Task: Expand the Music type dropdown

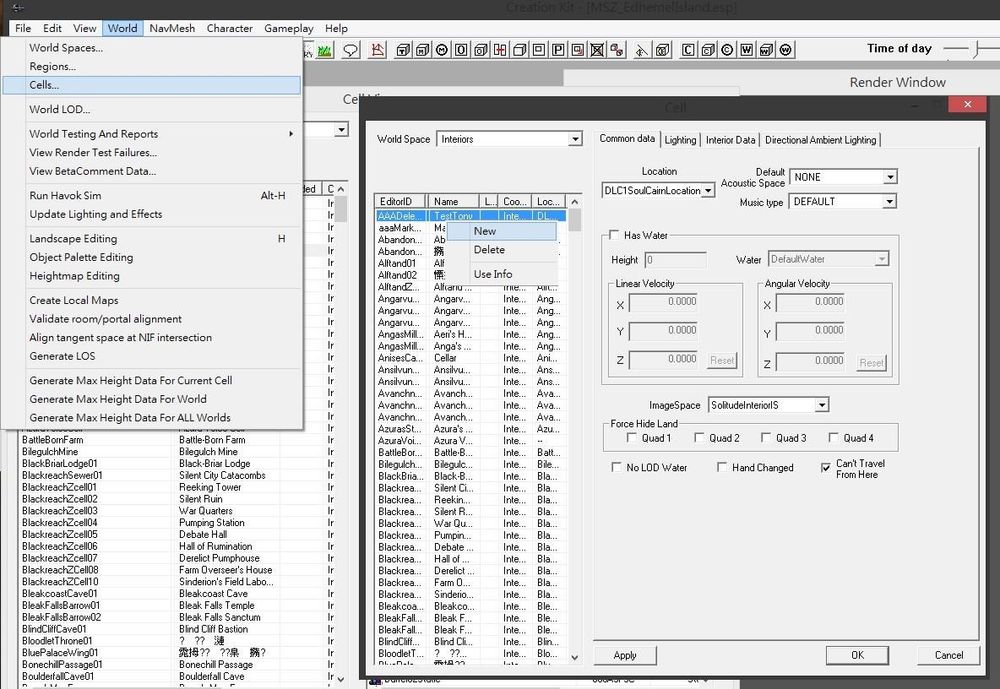Action: pyautogui.click(x=889, y=202)
